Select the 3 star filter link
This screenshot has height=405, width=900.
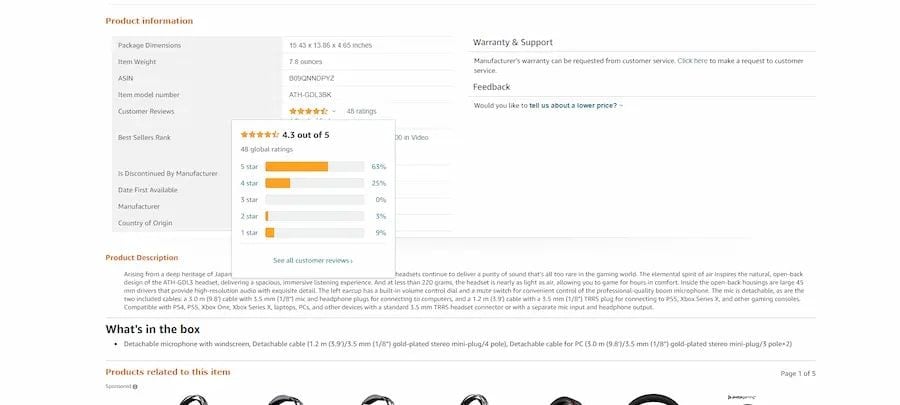[249, 200]
